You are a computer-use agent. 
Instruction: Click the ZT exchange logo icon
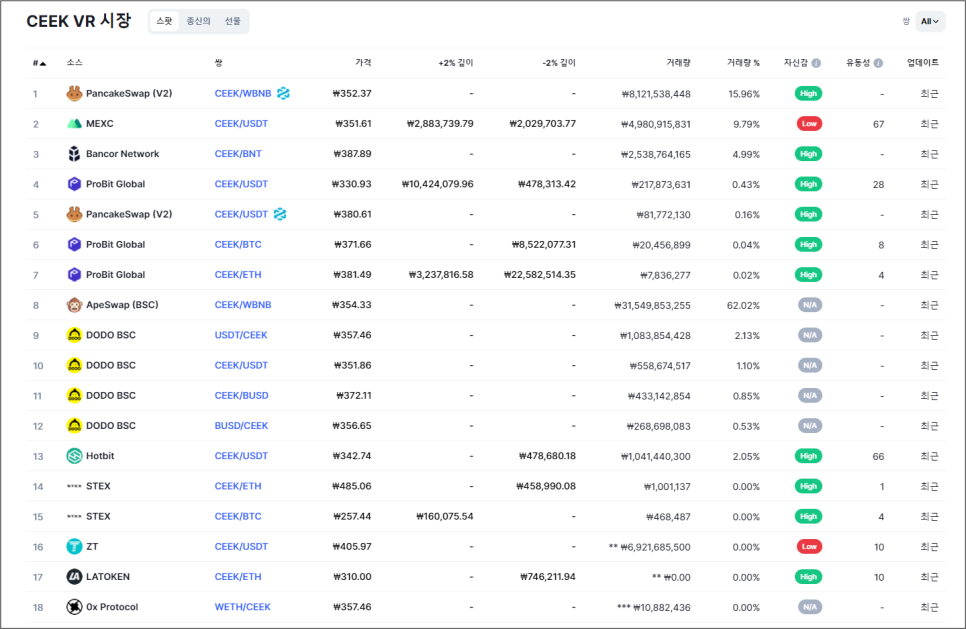coord(74,546)
